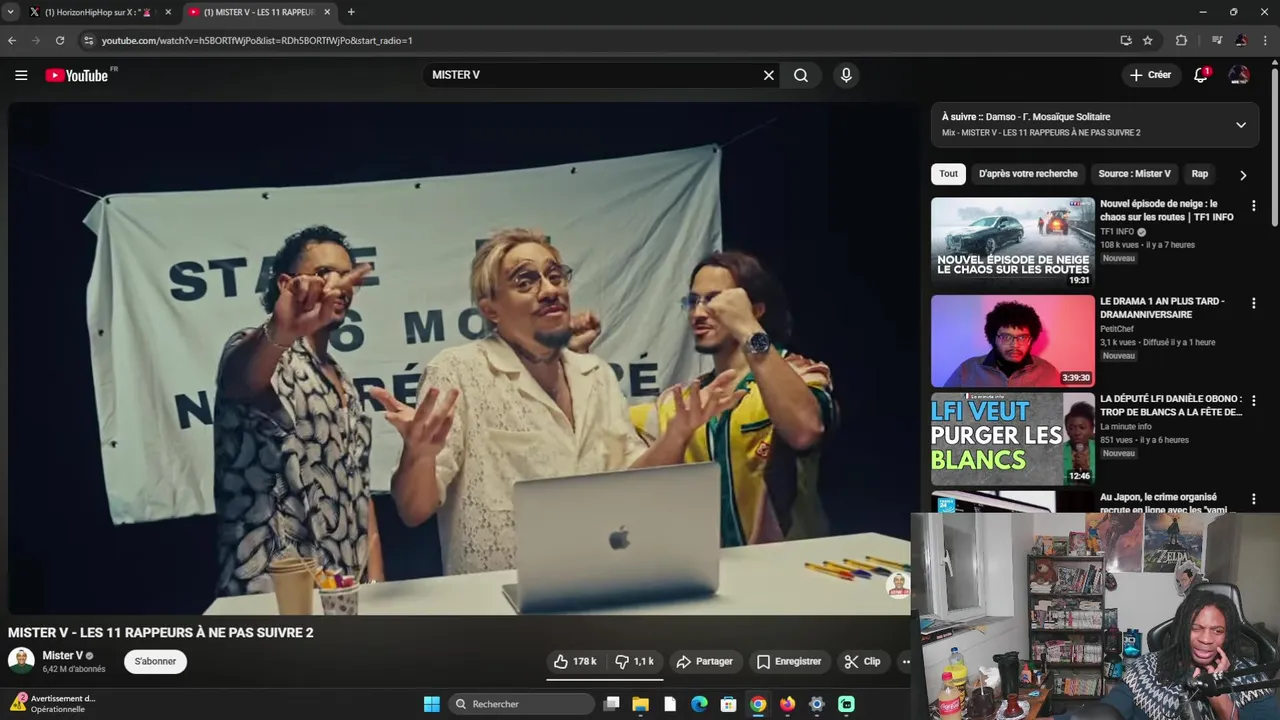Screen dimensions: 1280x720
Task: Click the Windows Rechercher search box
Action: click(520, 704)
